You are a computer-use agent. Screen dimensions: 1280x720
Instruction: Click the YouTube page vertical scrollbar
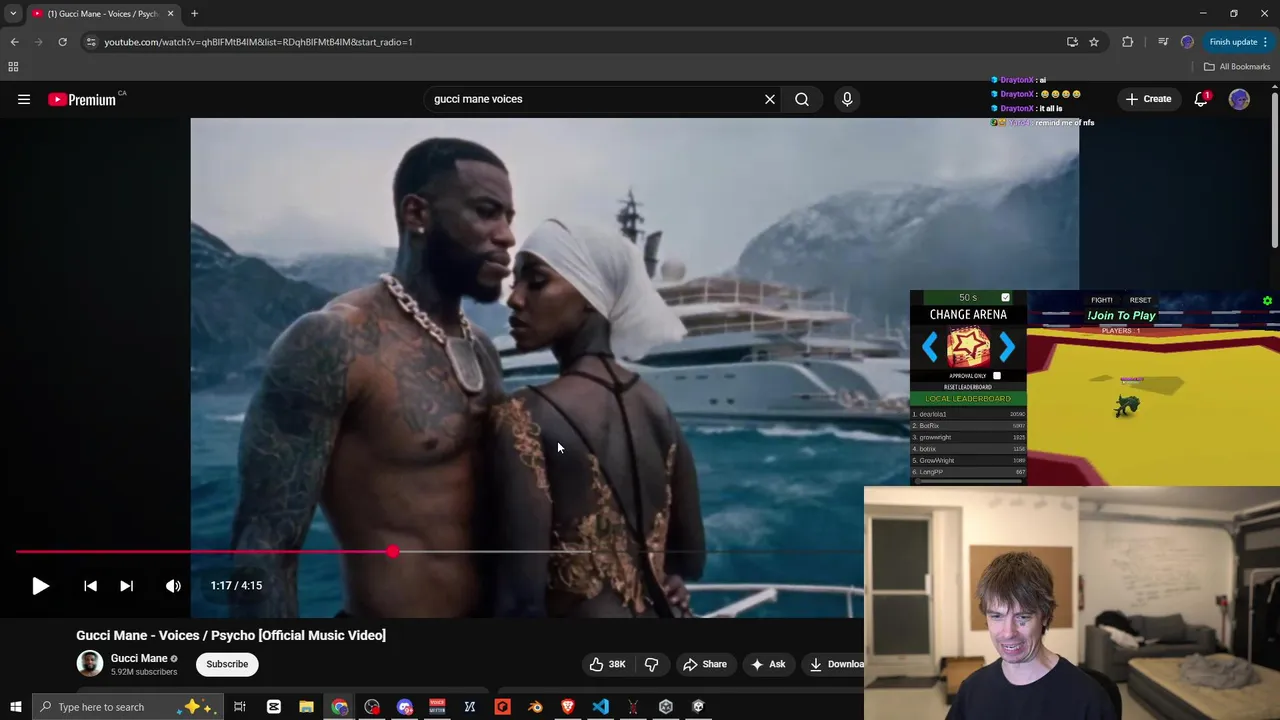(1274, 170)
